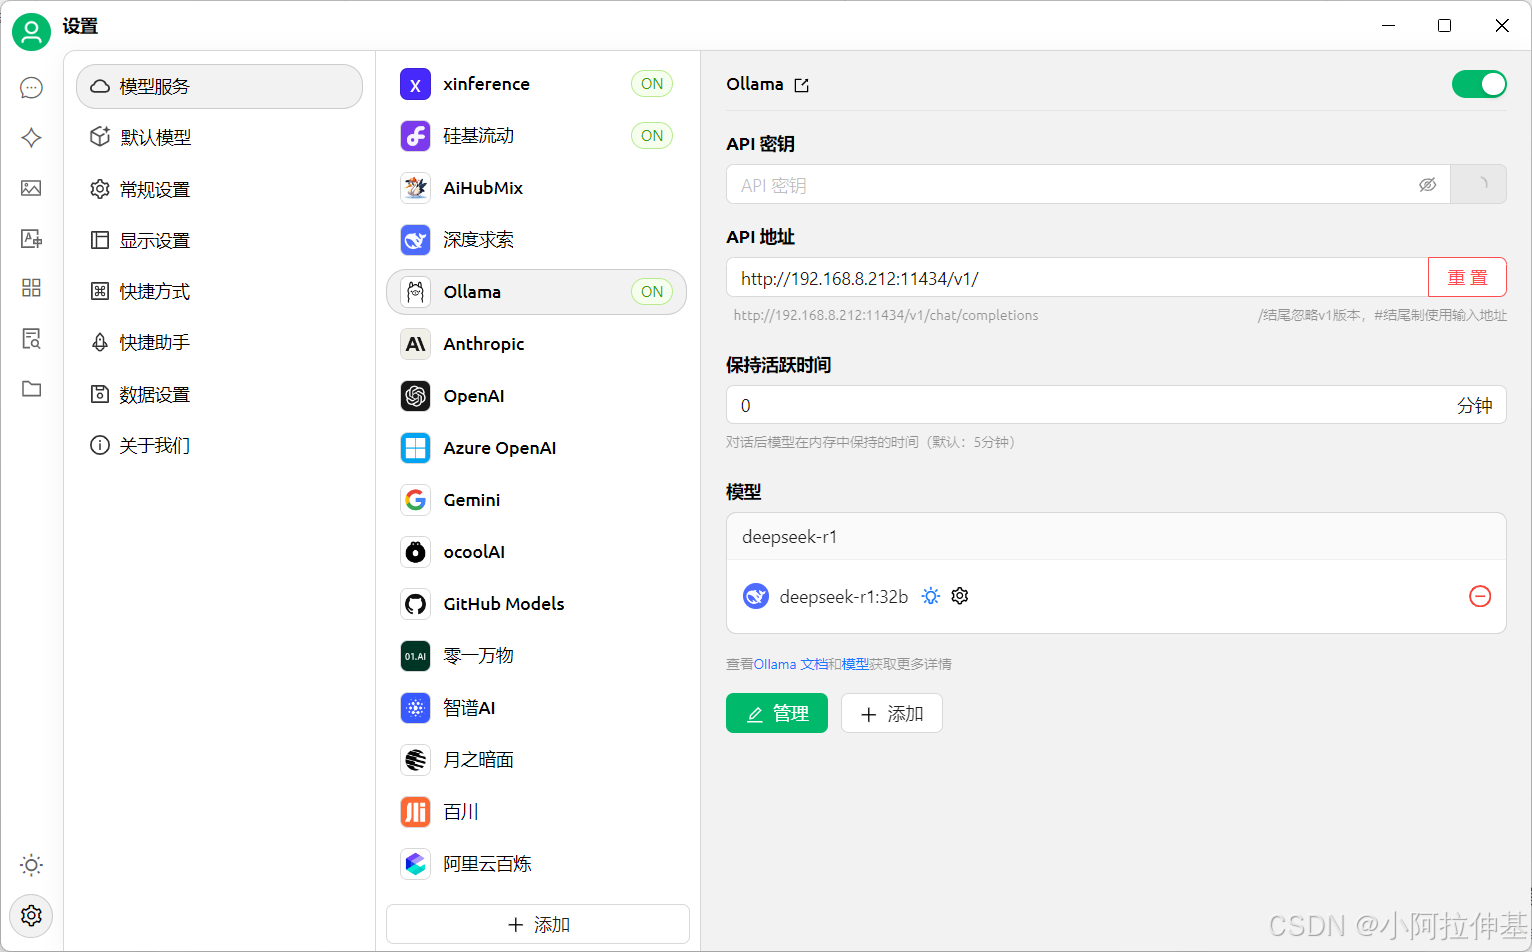Open the mini apps grid icon
The height and width of the screenshot is (952, 1532).
click(x=31, y=288)
